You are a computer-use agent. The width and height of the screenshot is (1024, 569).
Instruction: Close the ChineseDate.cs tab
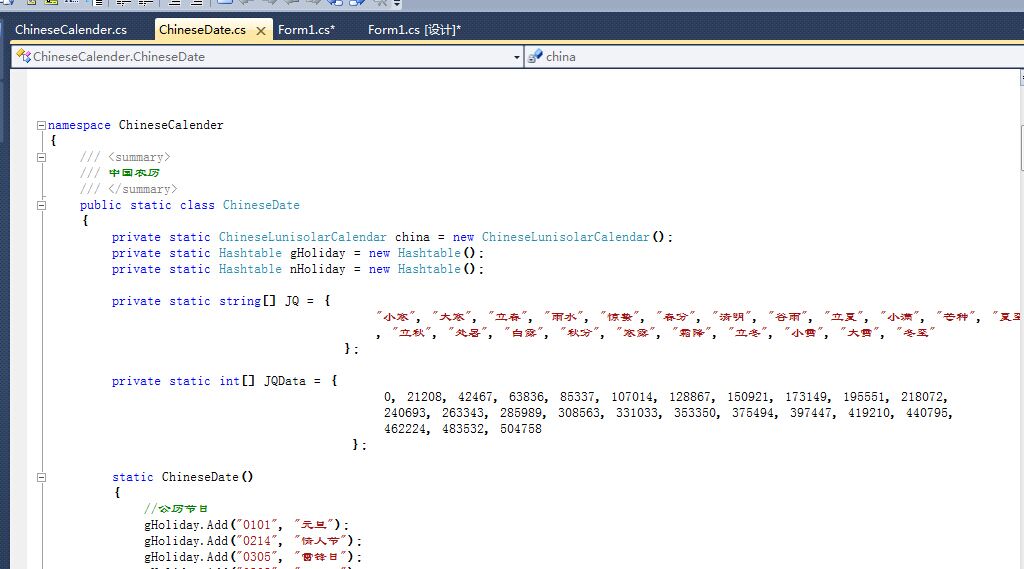(x=261, y=31)
